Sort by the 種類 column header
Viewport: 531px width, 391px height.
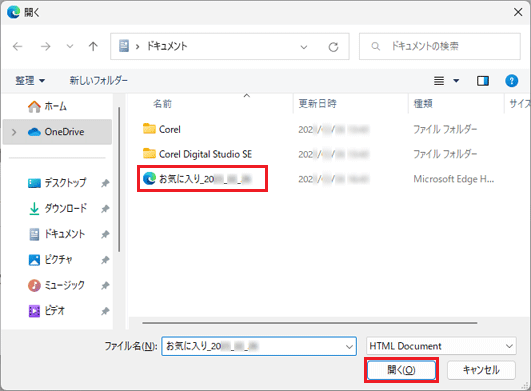point(423,104)
